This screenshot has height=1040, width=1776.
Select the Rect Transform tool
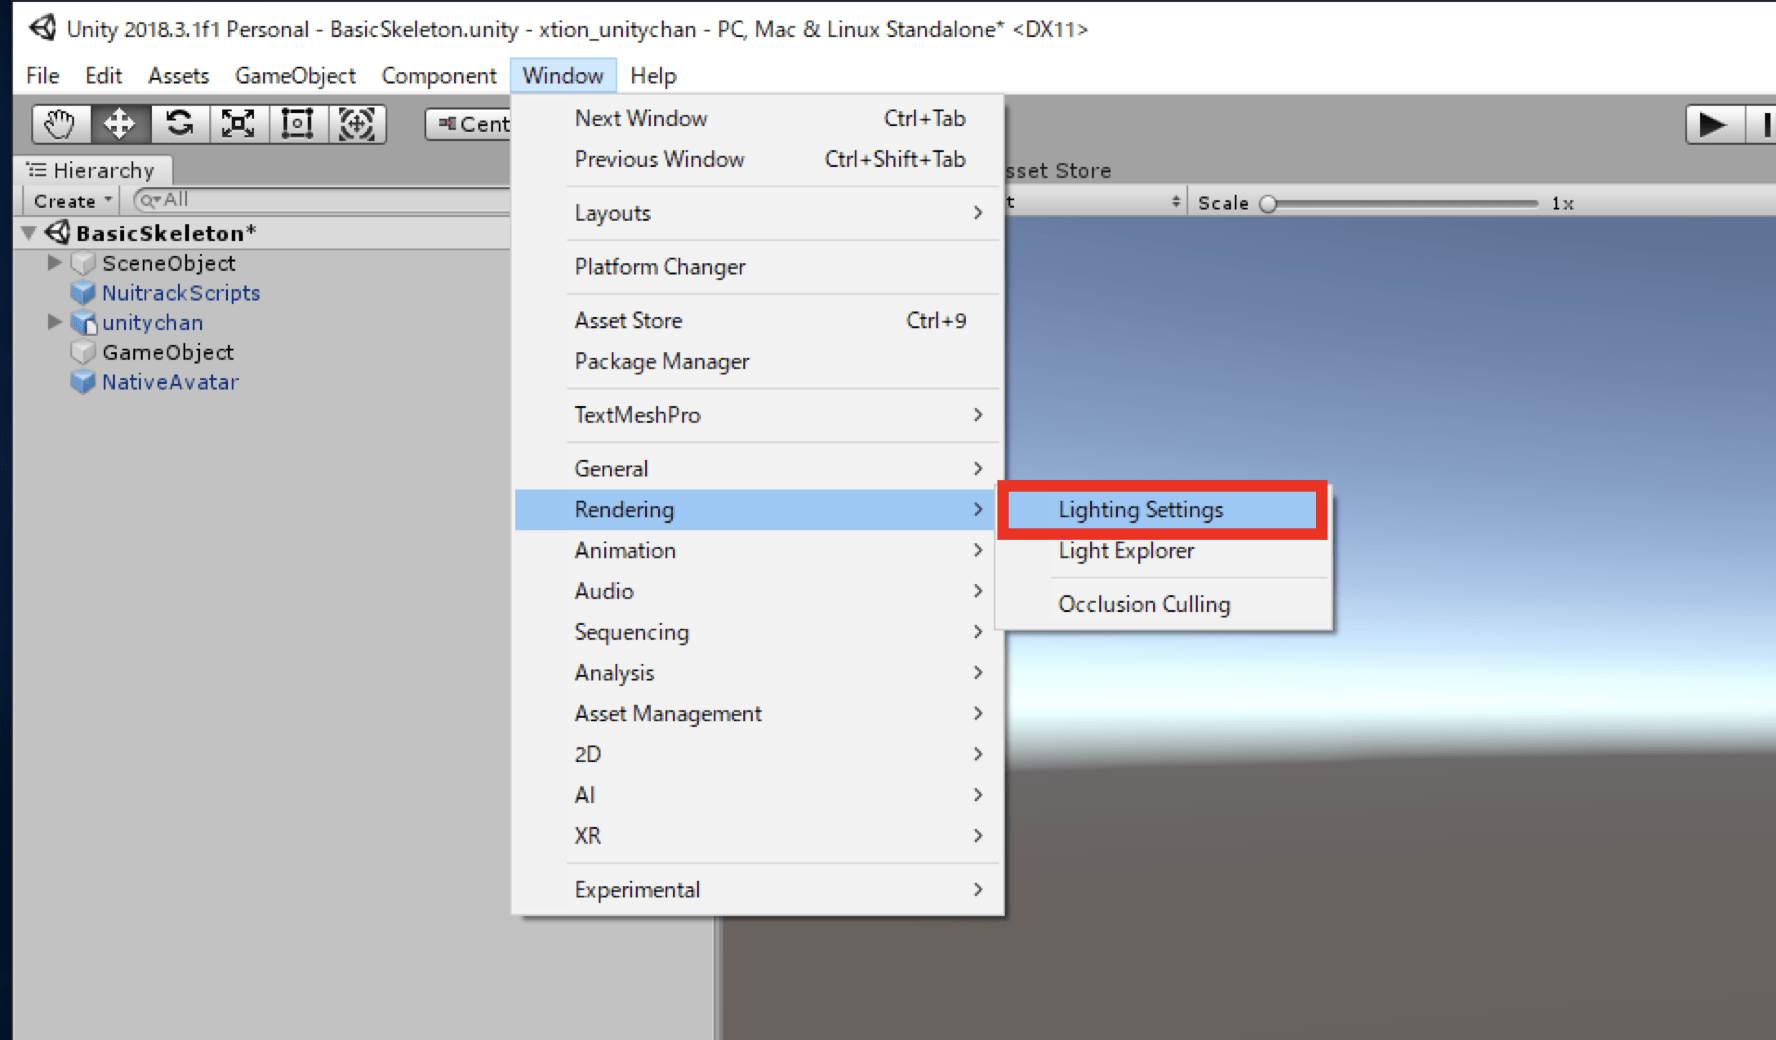pyautogui.click(x=297, y=124)
